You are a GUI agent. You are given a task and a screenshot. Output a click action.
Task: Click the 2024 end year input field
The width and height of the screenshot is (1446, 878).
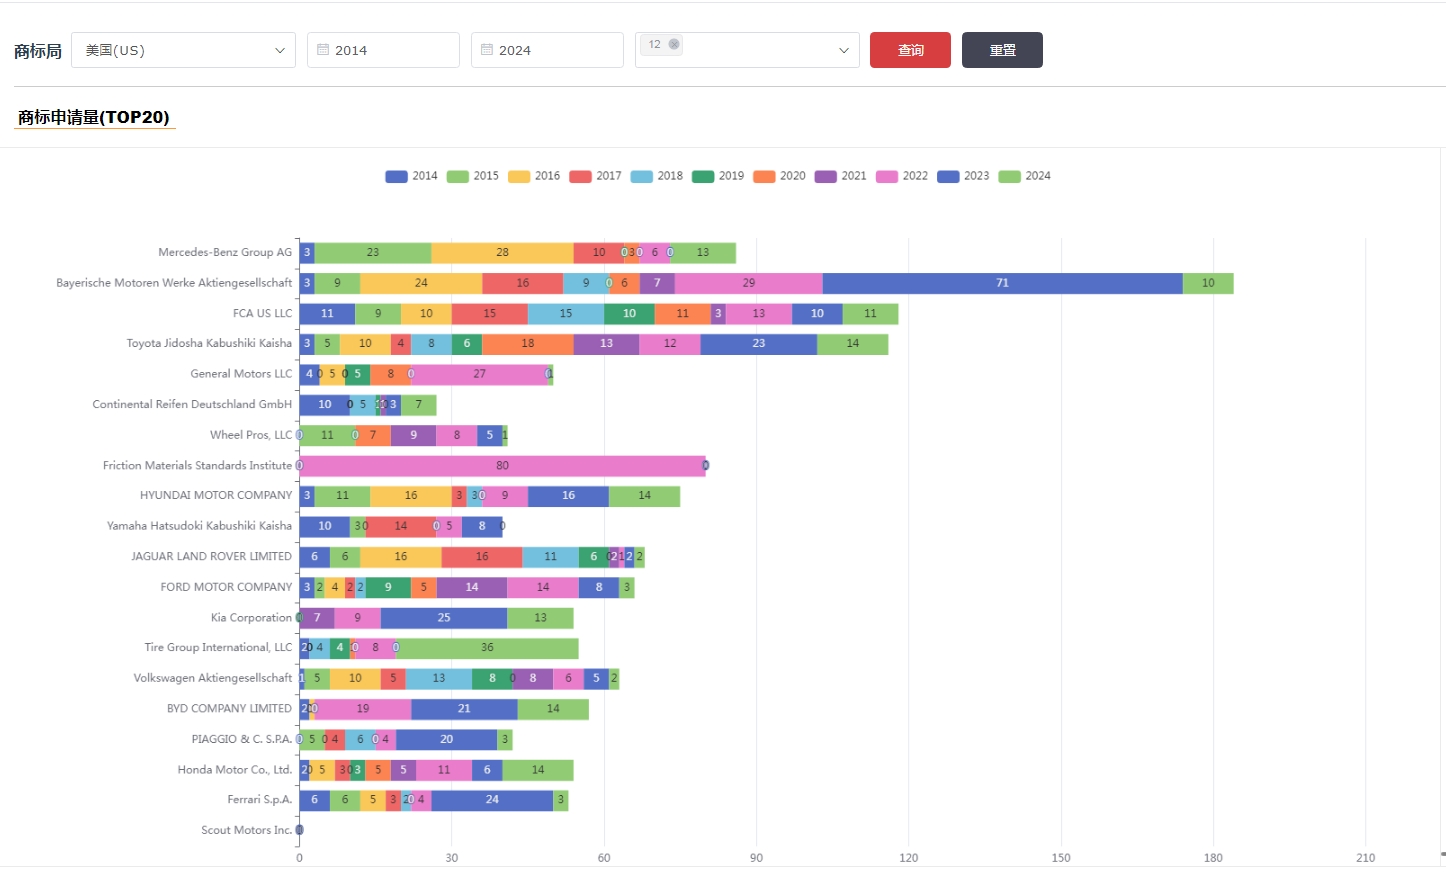pos(555,50)
